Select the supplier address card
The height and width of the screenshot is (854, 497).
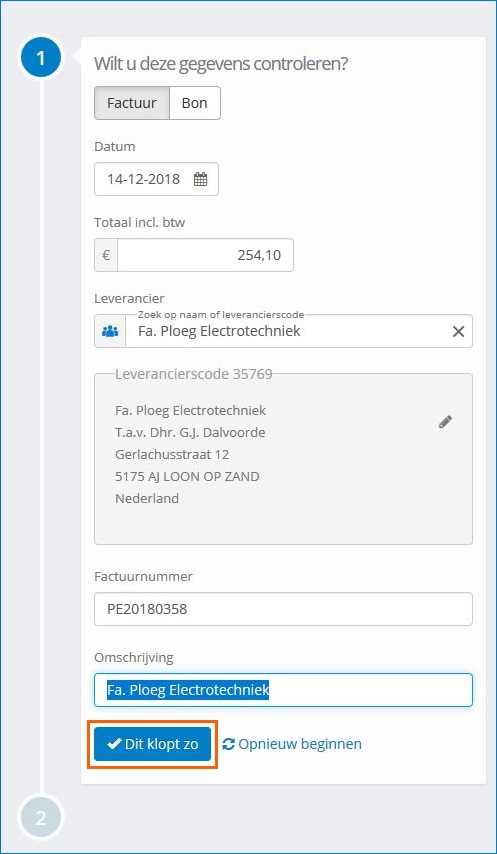click(x=283, y=459)
